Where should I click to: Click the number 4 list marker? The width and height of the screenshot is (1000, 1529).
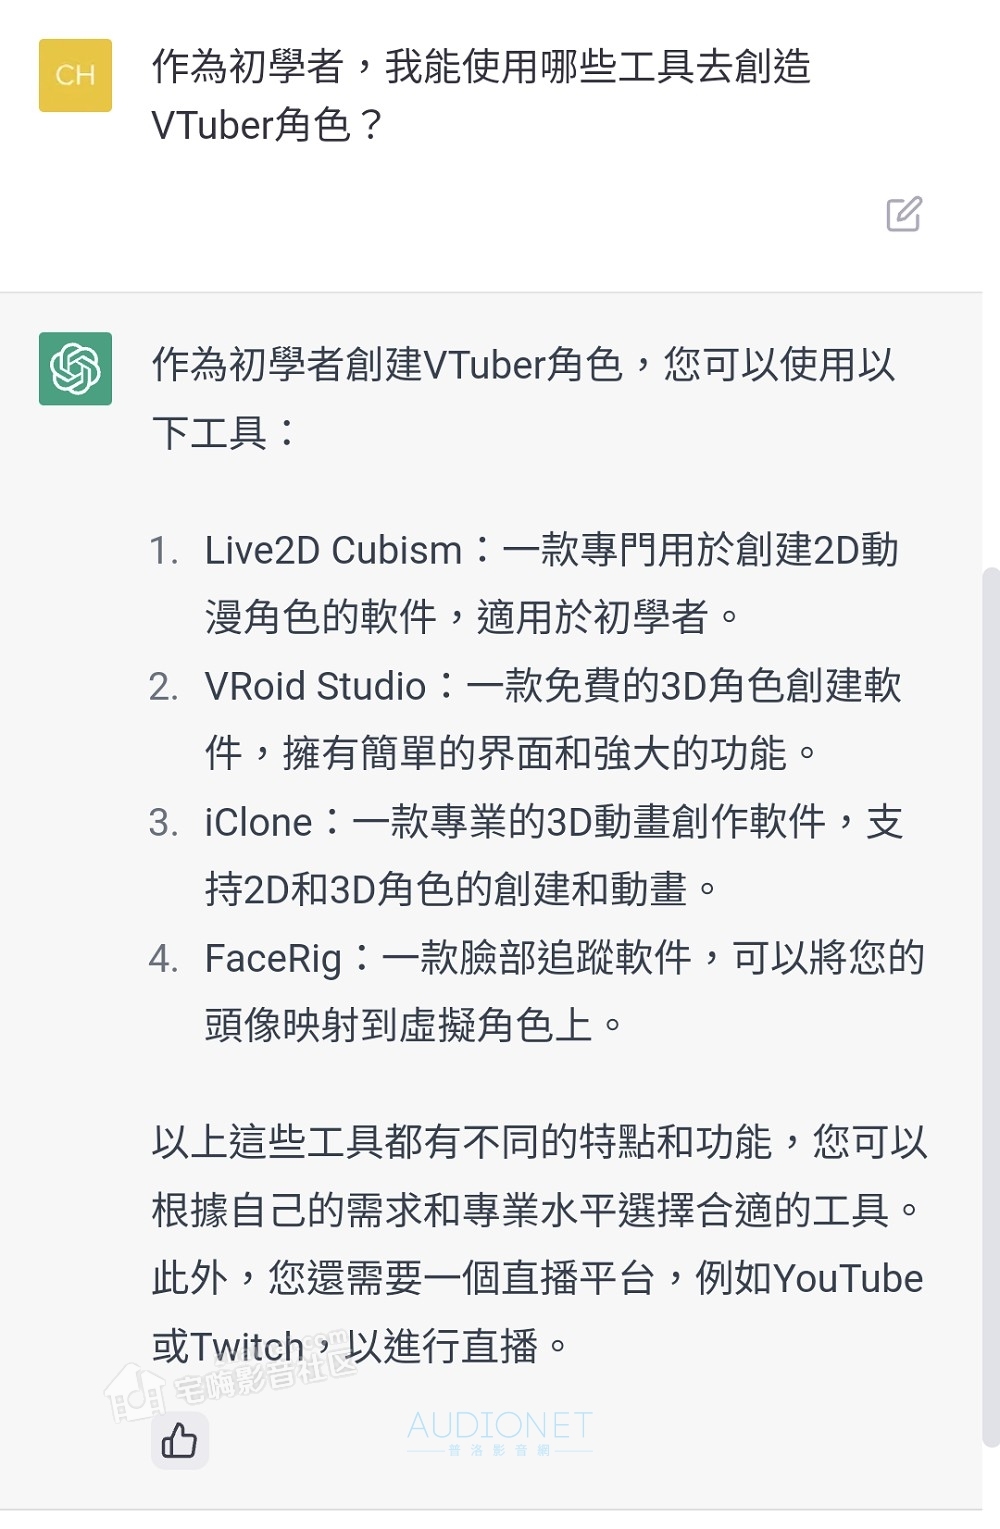(163, 959)
